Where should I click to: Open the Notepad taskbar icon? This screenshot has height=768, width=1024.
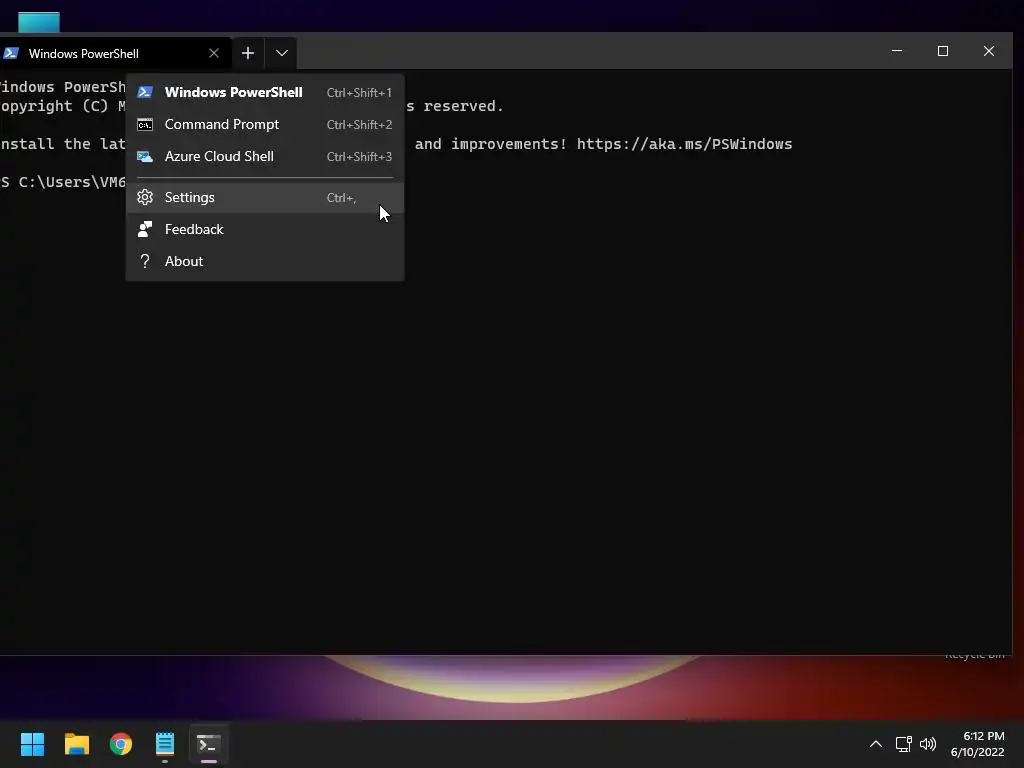[165, 744]
